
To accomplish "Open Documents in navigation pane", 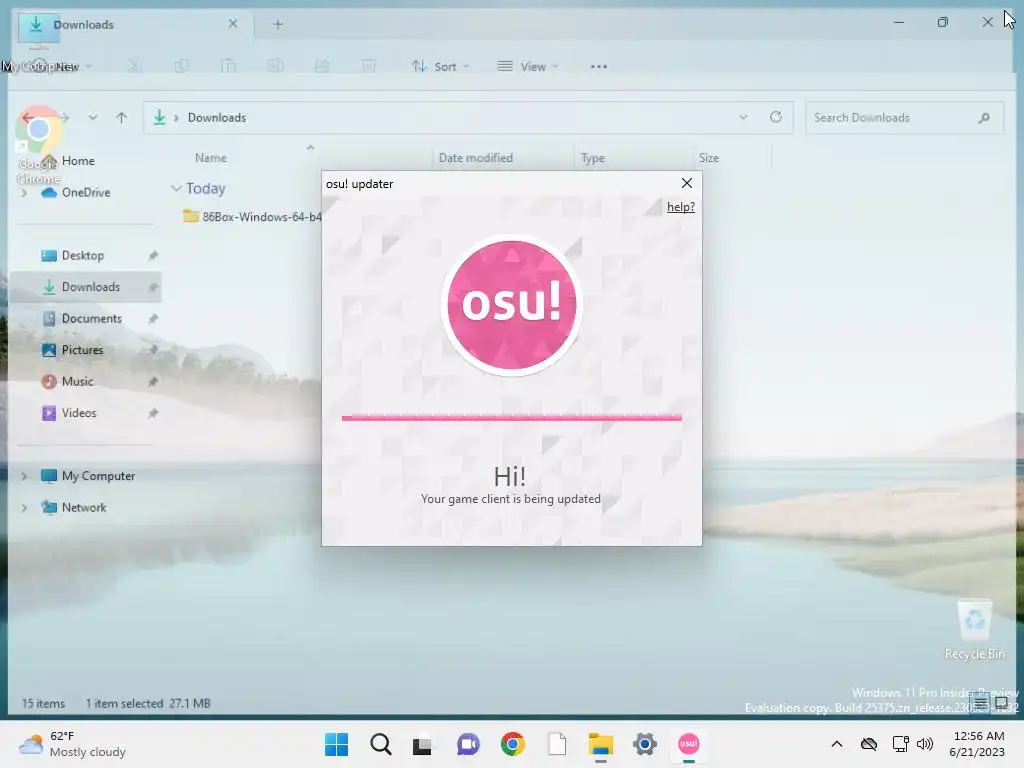I will point(91,319).
